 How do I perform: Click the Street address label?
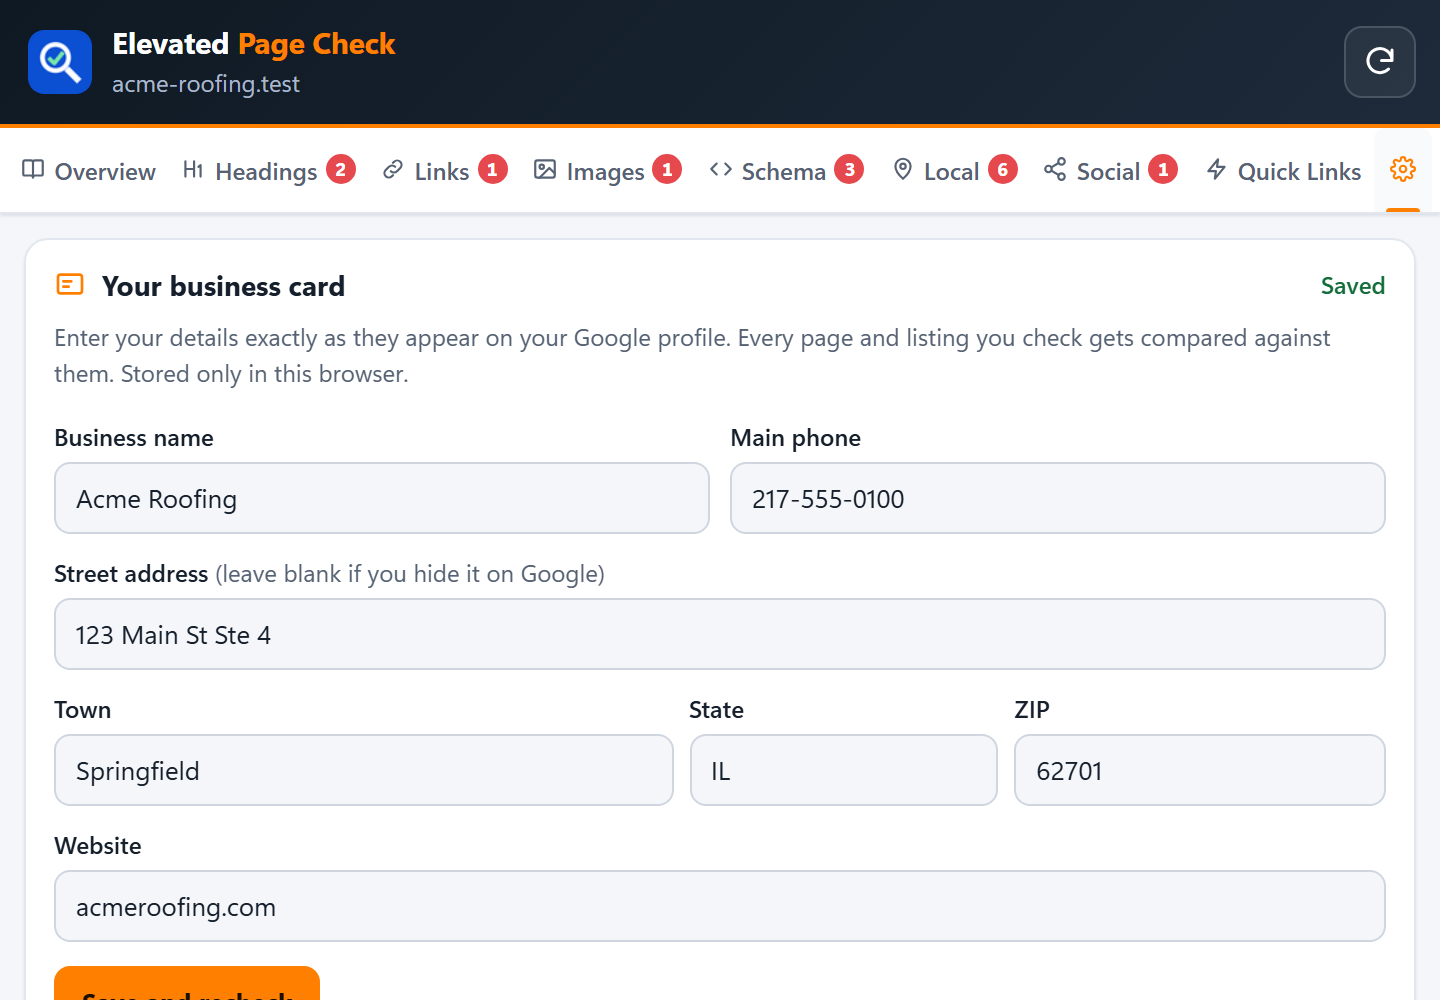click(131, 574)
